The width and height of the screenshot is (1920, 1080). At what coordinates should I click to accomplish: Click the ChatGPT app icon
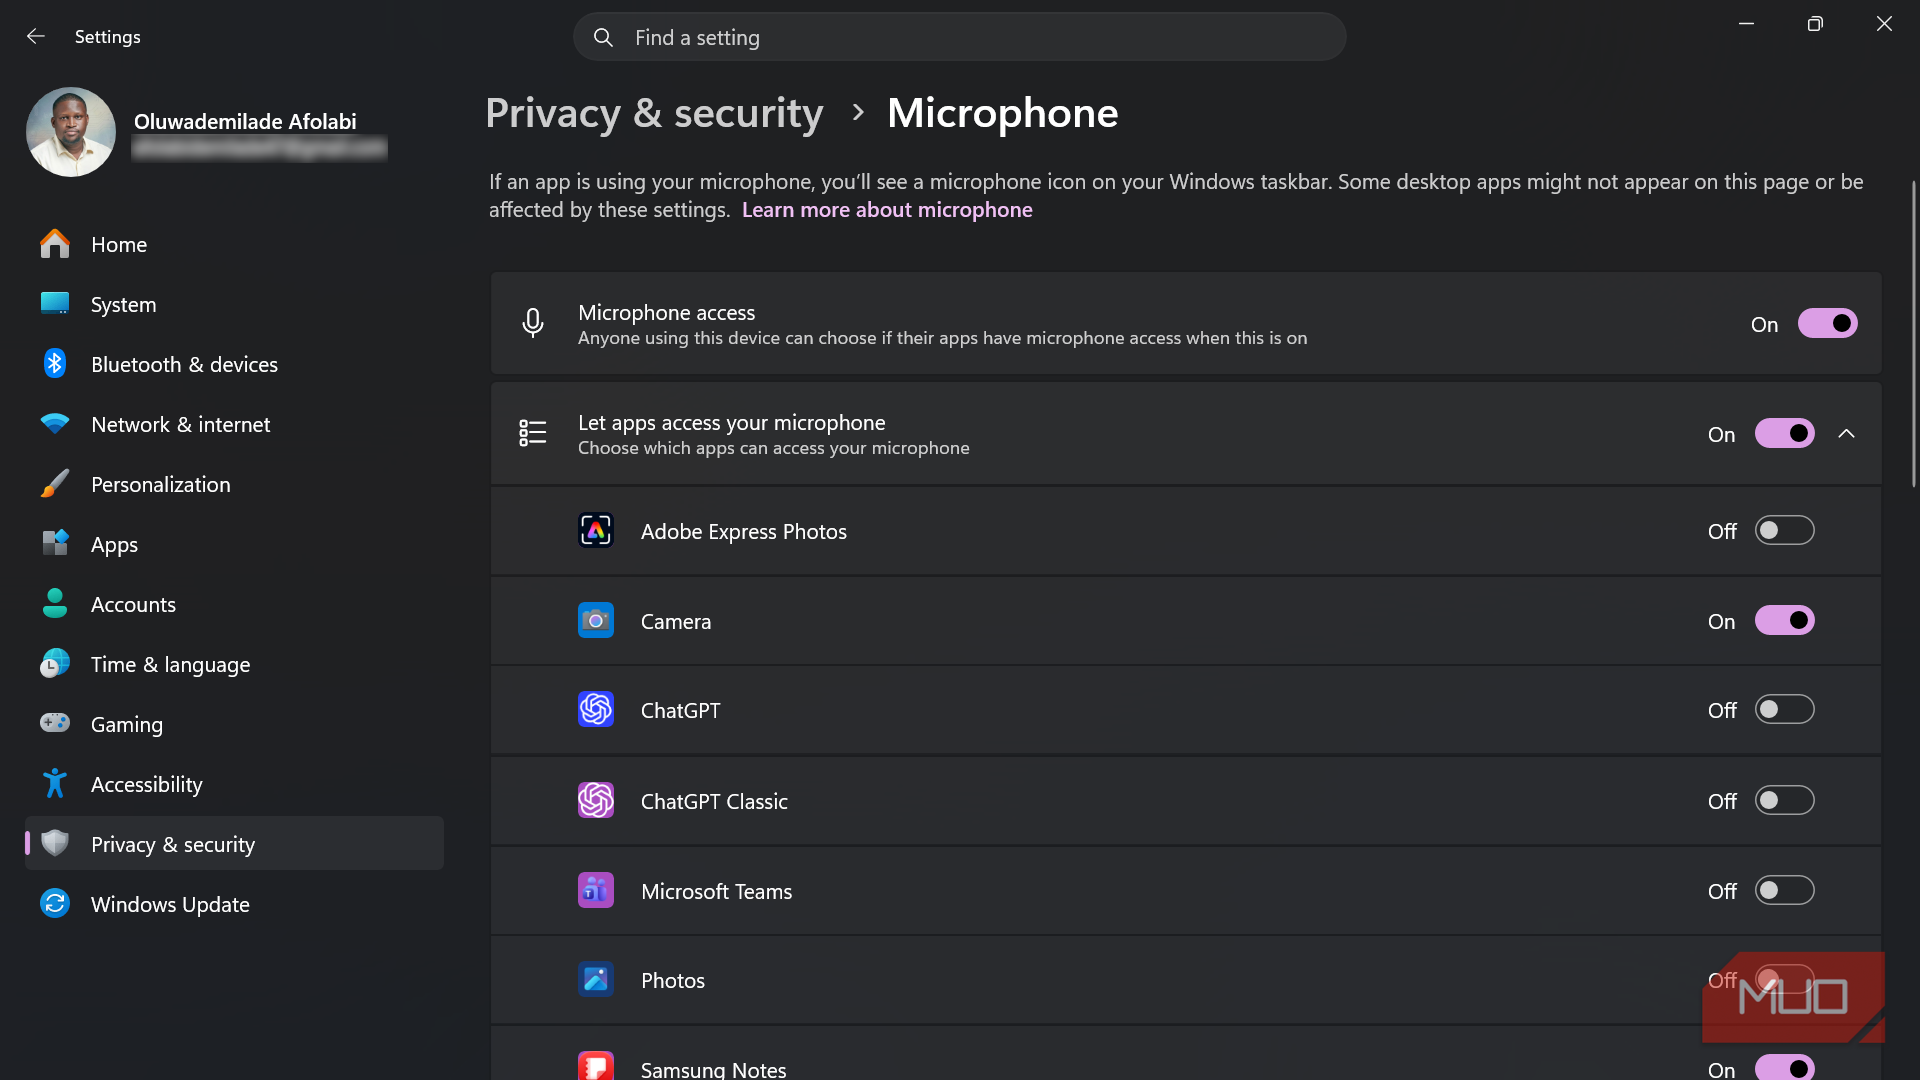pyautogui.click(x=596, y=710)
